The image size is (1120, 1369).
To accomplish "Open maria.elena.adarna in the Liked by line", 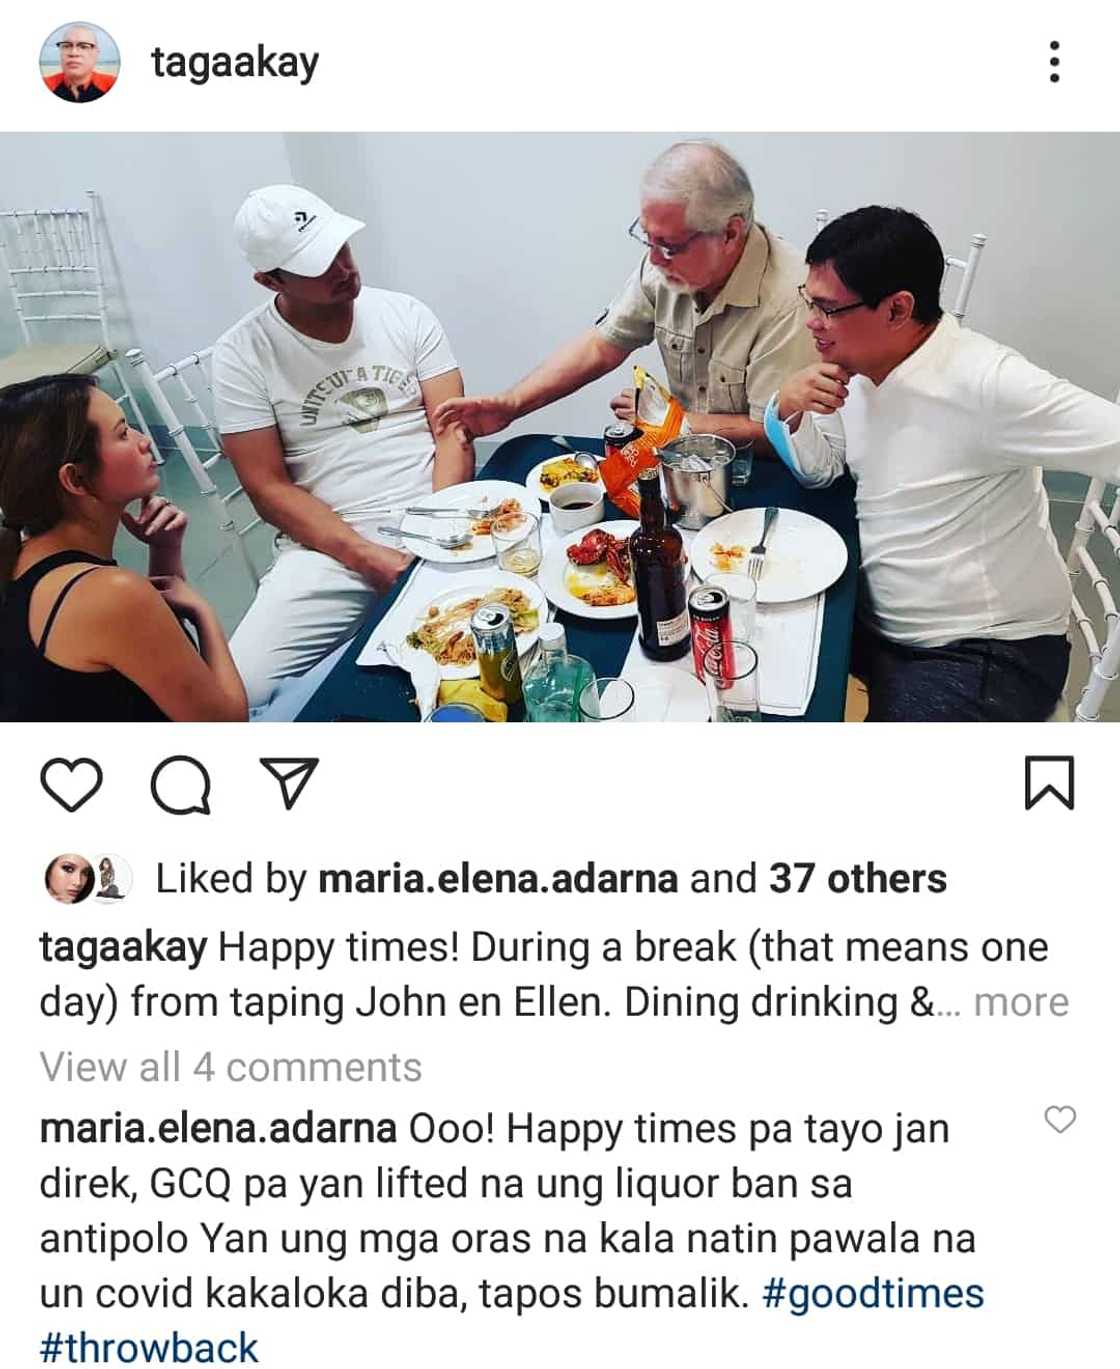I will point(498,878).
